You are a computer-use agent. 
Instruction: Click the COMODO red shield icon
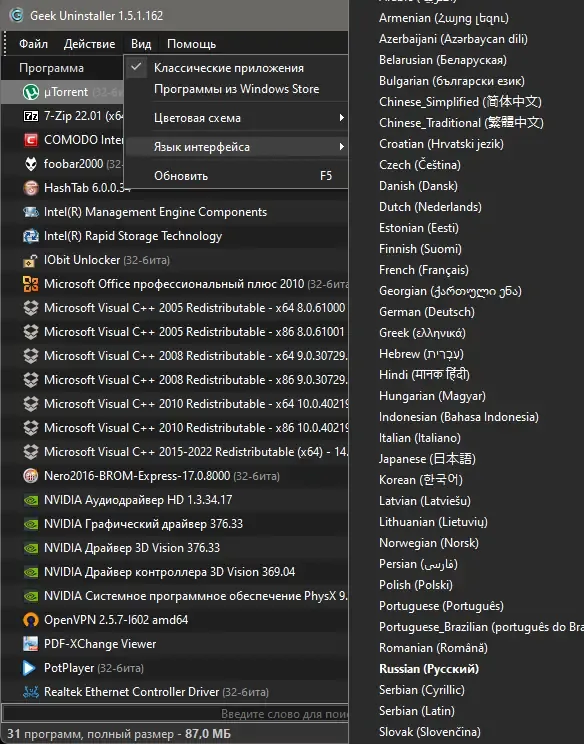coord(31,140)
